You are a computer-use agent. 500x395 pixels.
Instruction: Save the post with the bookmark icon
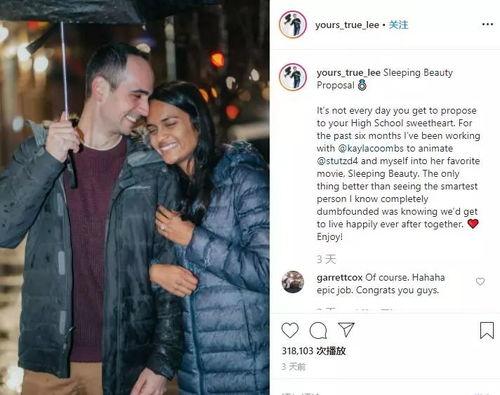coord(487,330)
